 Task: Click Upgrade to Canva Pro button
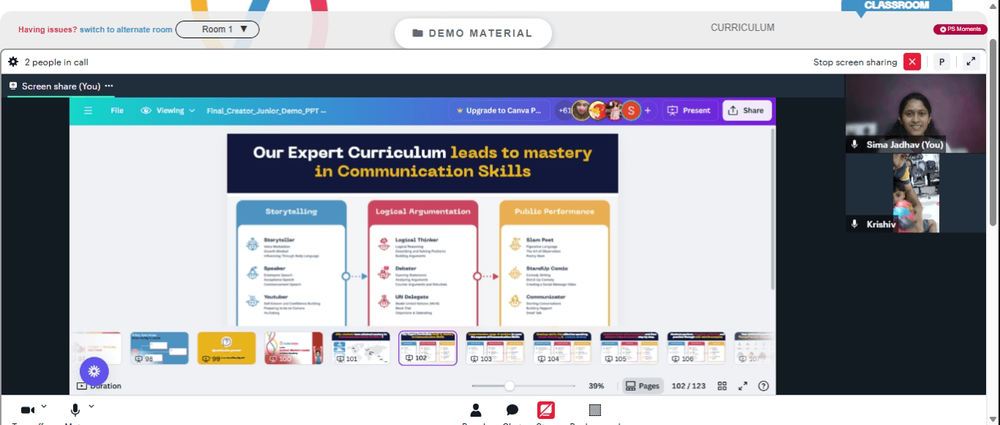(499, 110)
